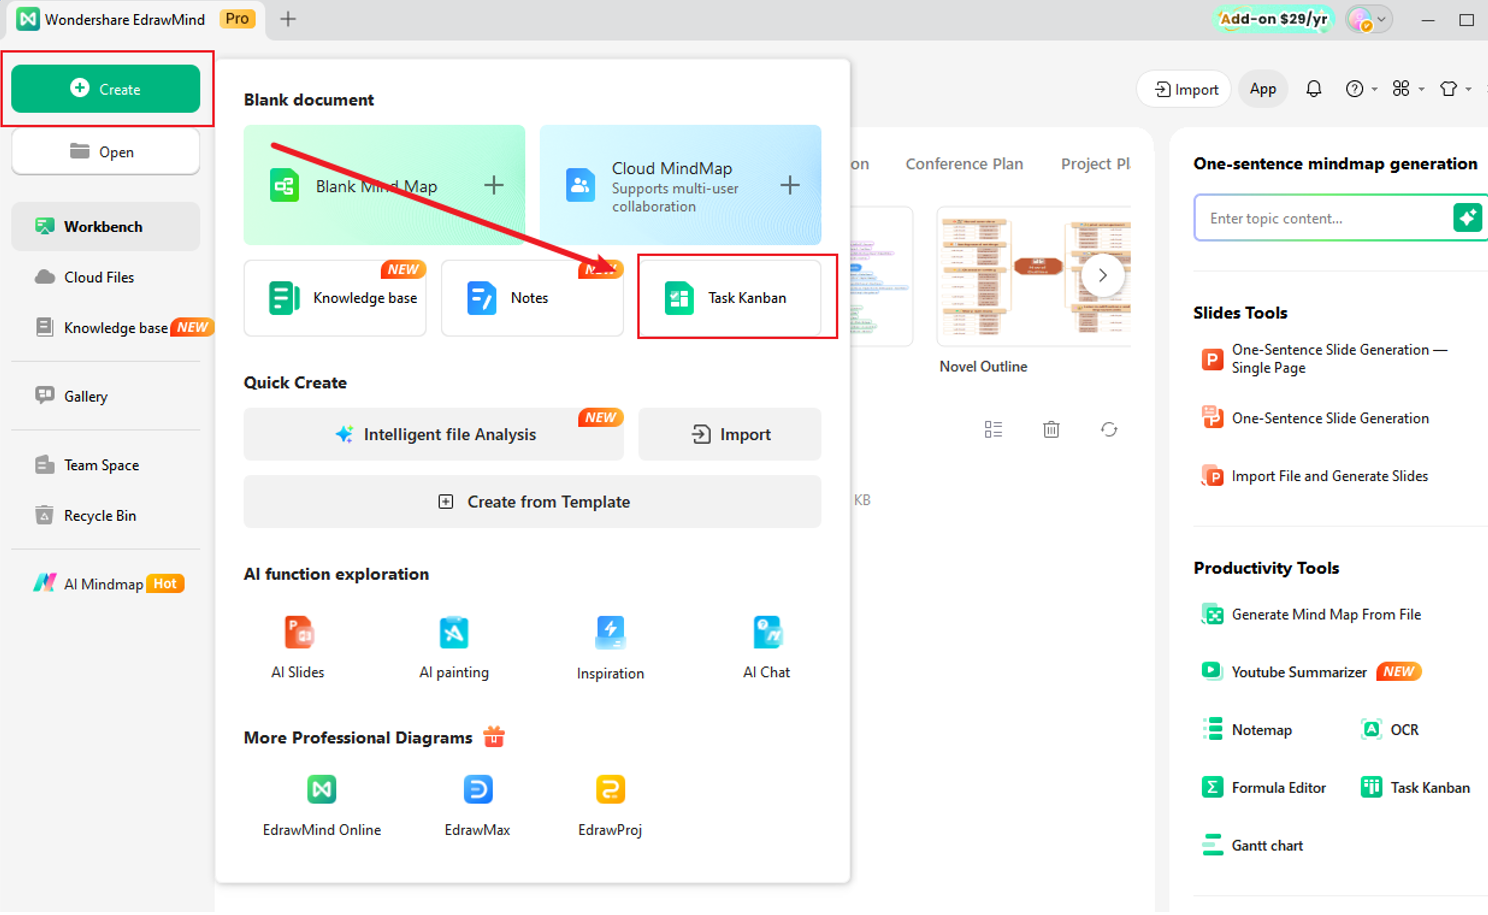Start AI Chat
Viewport: 1488px width, 915px height.
[767, 634]
